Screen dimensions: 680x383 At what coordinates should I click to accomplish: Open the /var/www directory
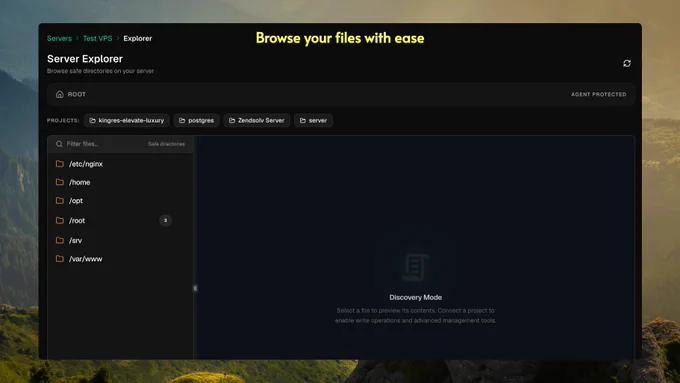[120, 259]
